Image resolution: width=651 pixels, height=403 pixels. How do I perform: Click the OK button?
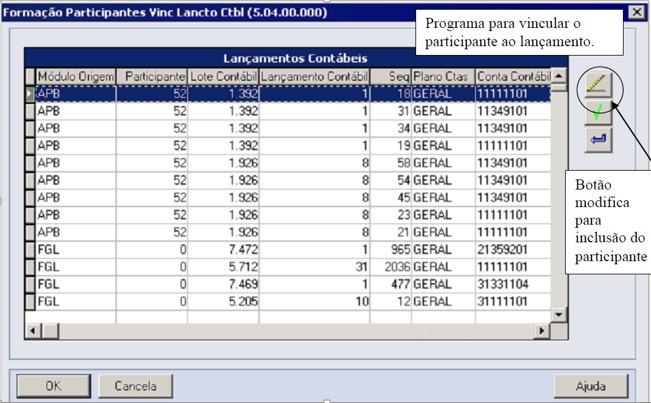click(x=54, y=386)
